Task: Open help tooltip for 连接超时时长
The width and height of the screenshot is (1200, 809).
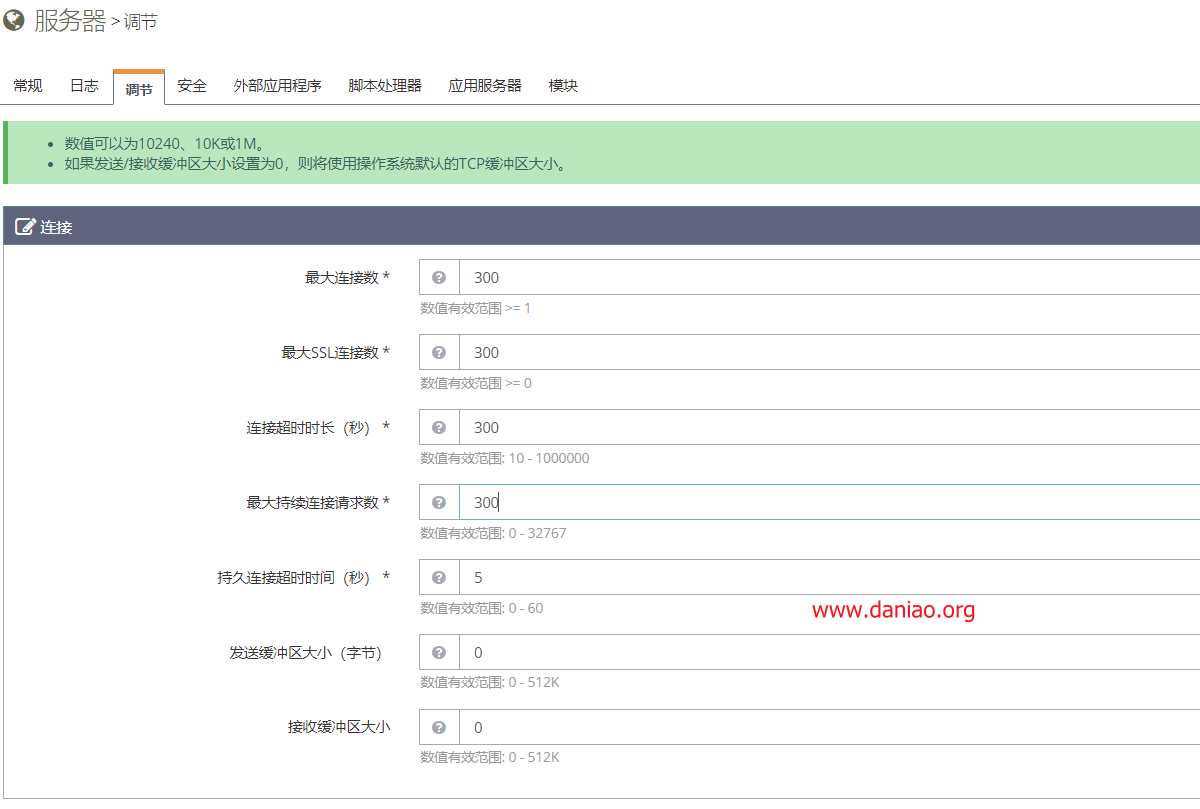Action: [439, 427]
